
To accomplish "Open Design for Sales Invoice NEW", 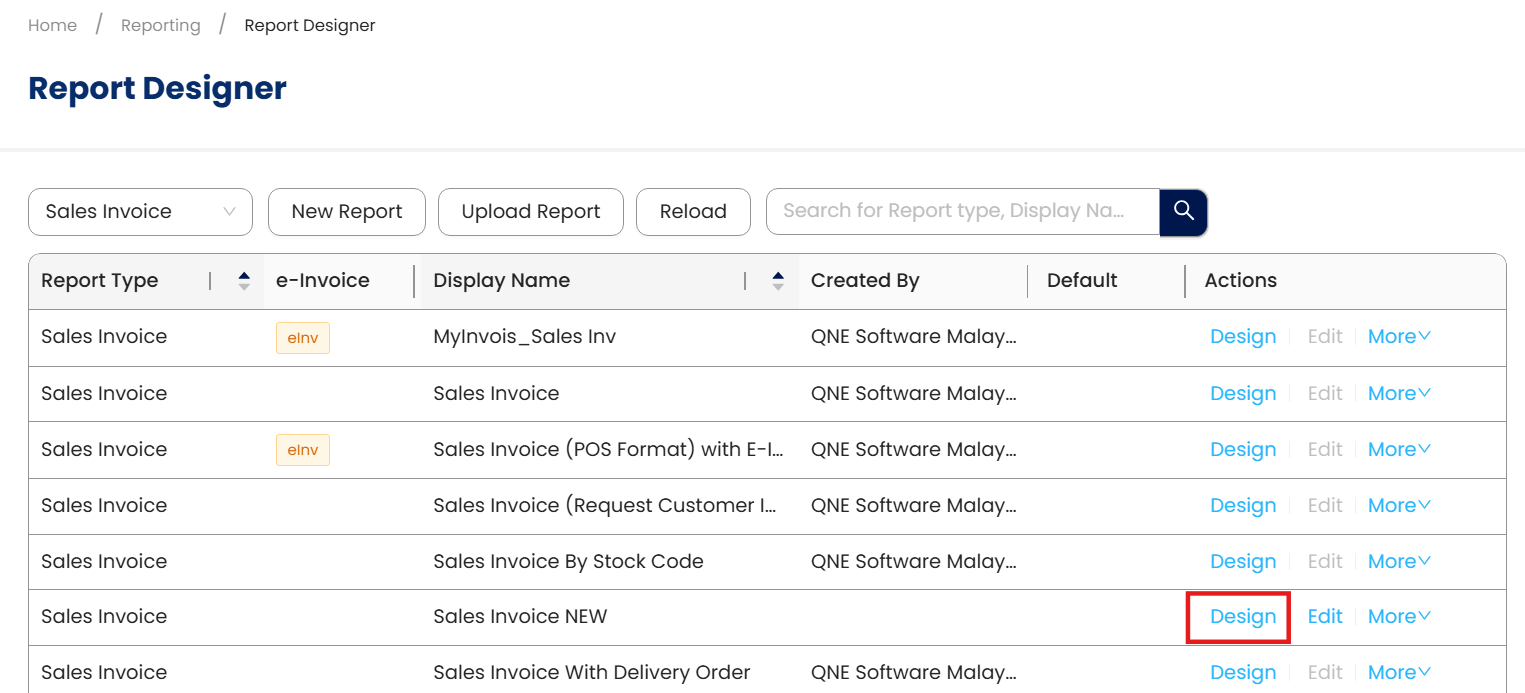I will [x=1243, y=617].
